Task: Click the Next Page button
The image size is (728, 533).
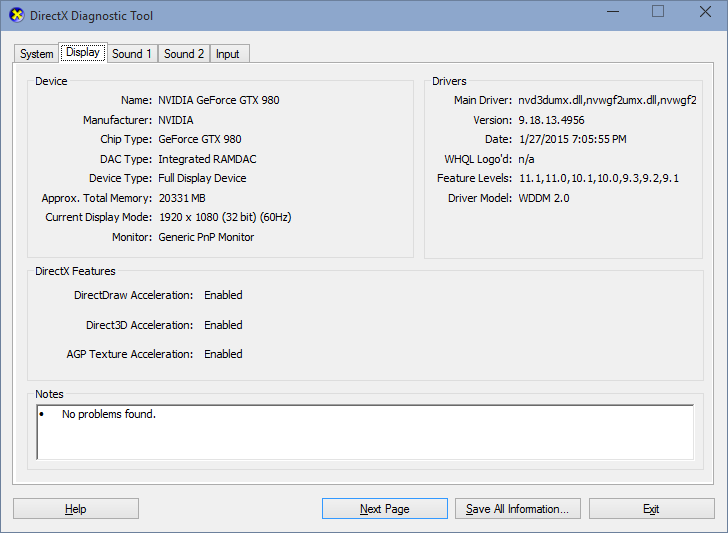Action: coord(384,509)
